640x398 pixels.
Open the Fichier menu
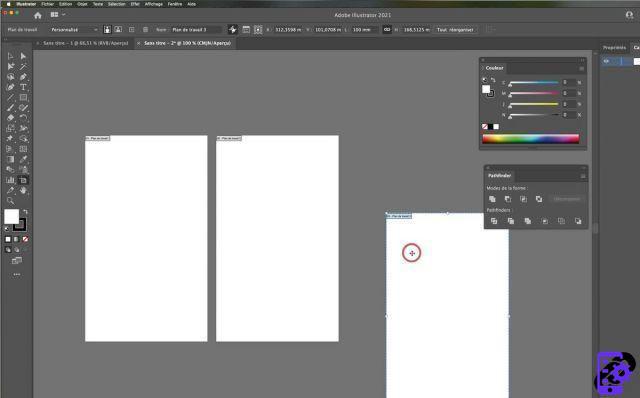pyautogui.click(x=48, y=4)
